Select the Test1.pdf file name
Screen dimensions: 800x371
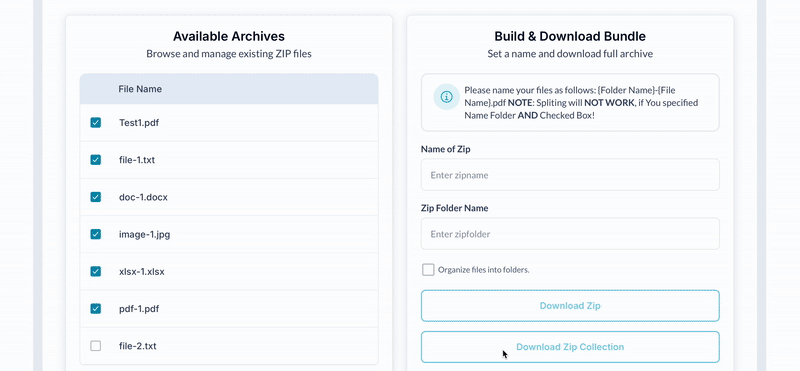point(139,123)
